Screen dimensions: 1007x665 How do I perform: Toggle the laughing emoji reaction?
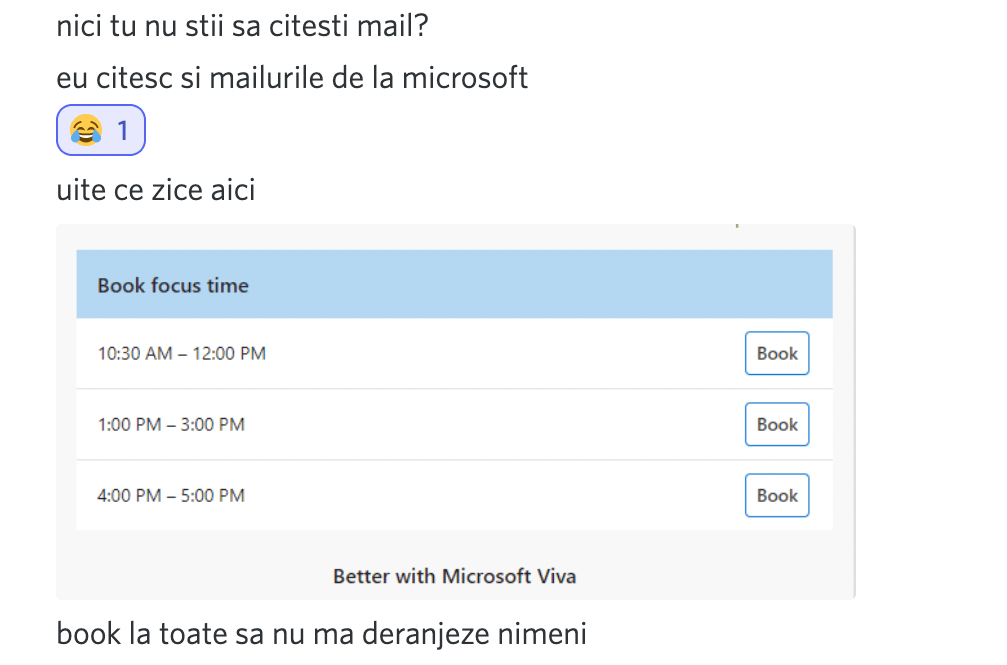point(101,130)
